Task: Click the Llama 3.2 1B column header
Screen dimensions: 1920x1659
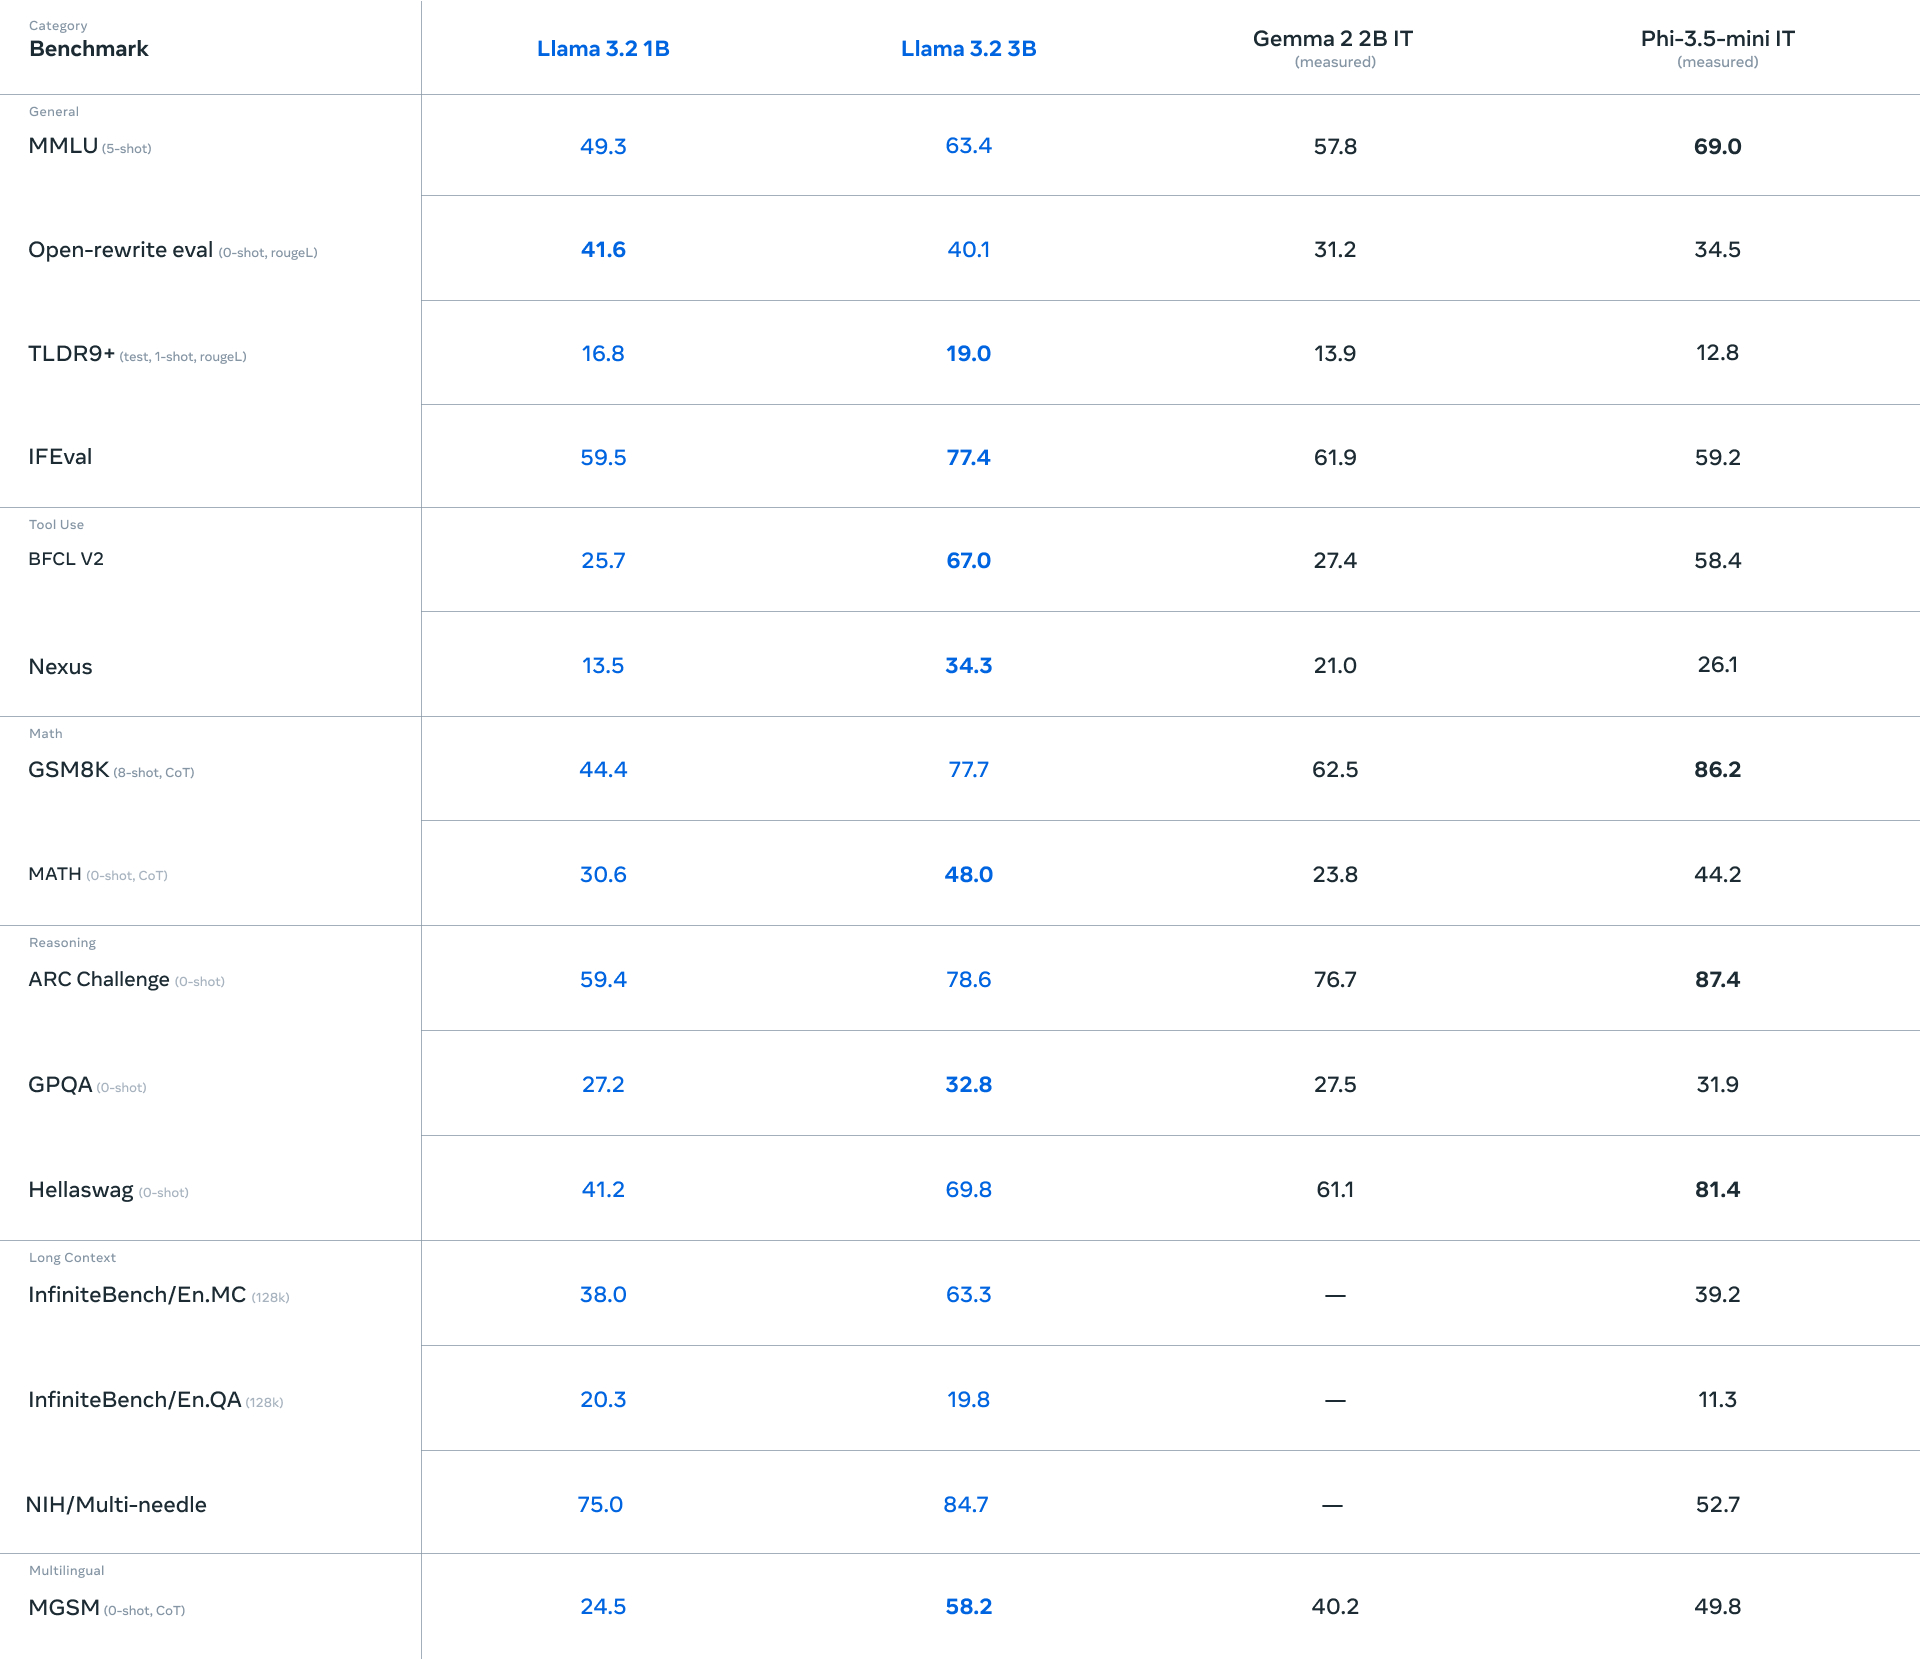Action: pos(603,49)
